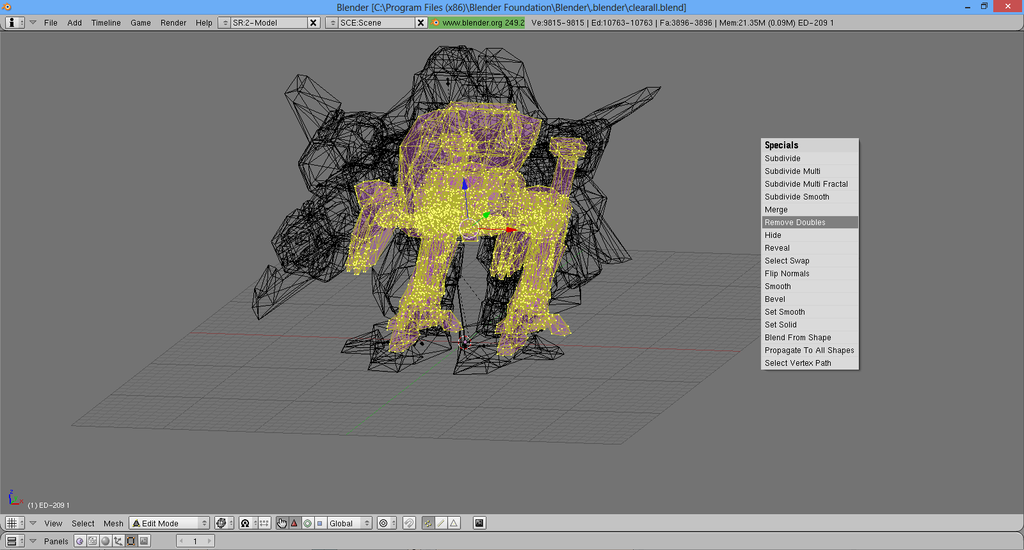The height and width of the screenshot is (550, 1024).
Task: Open the Render menu
Action: pyautogui.click(x=173, y=23)
